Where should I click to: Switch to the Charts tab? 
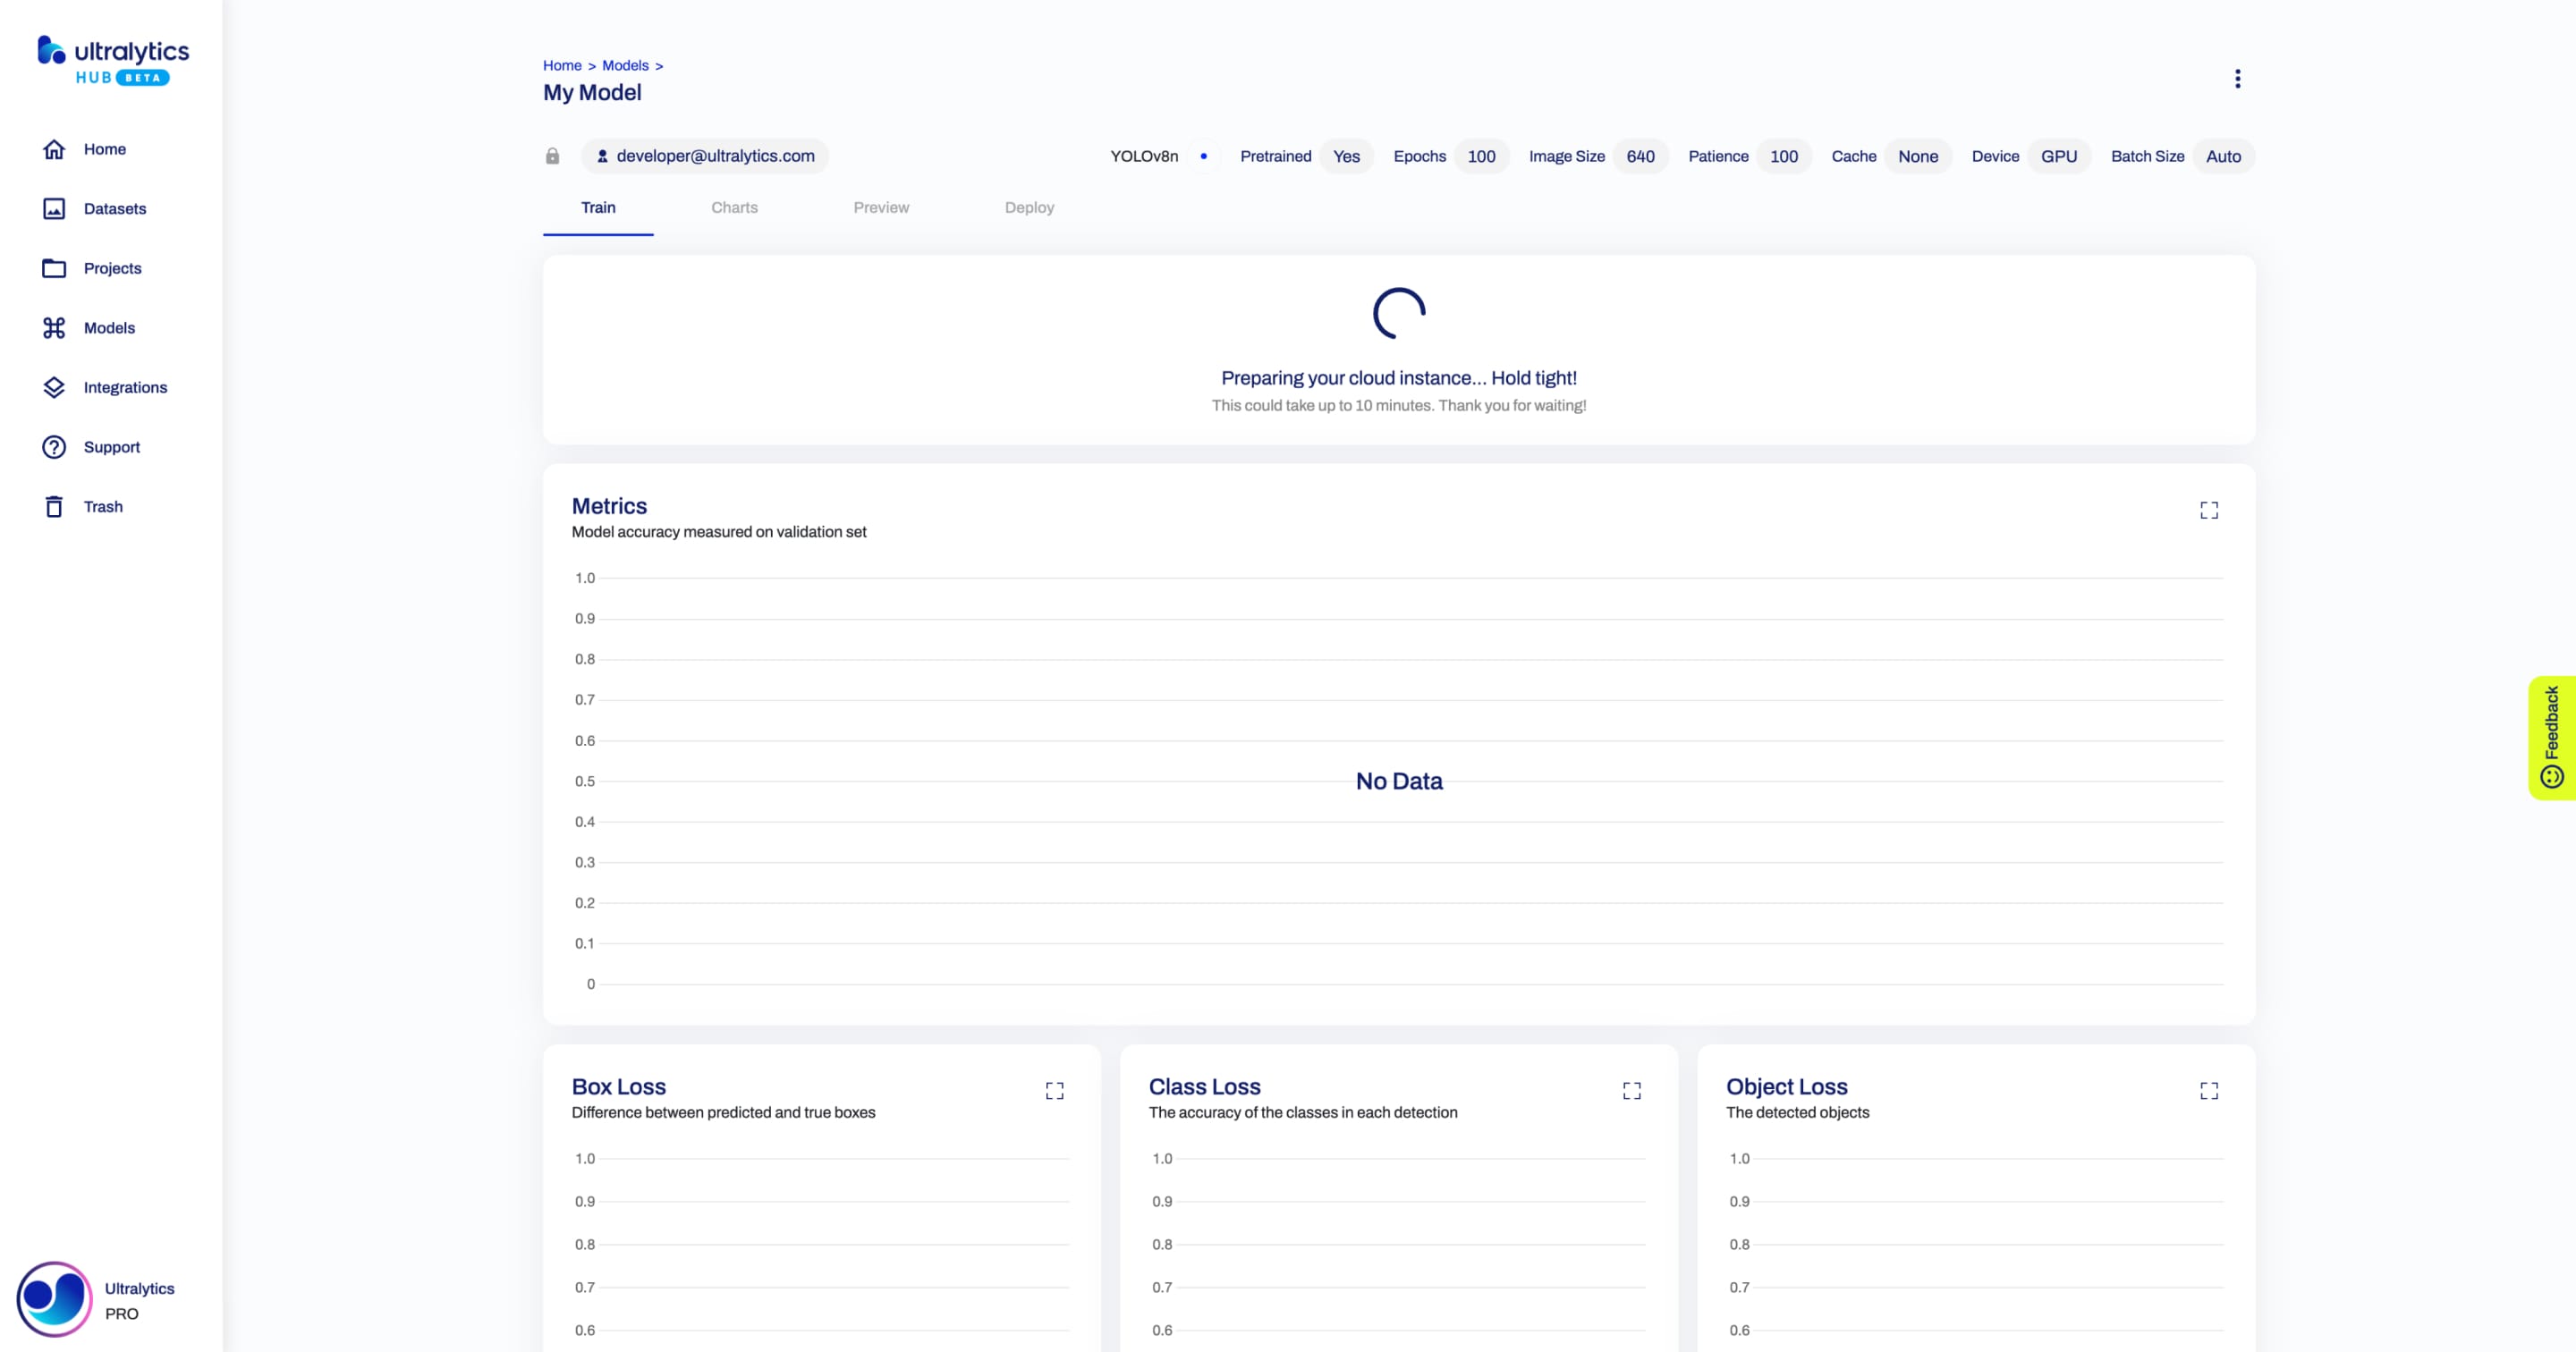pyautogui.click(x=734, y=206)
